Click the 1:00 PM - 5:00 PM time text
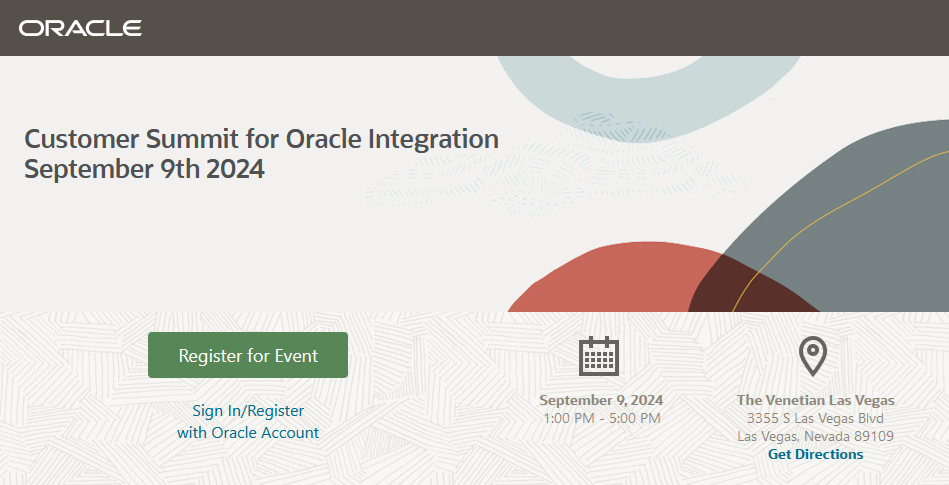This screenshot has height=485, width=949. 601,418
